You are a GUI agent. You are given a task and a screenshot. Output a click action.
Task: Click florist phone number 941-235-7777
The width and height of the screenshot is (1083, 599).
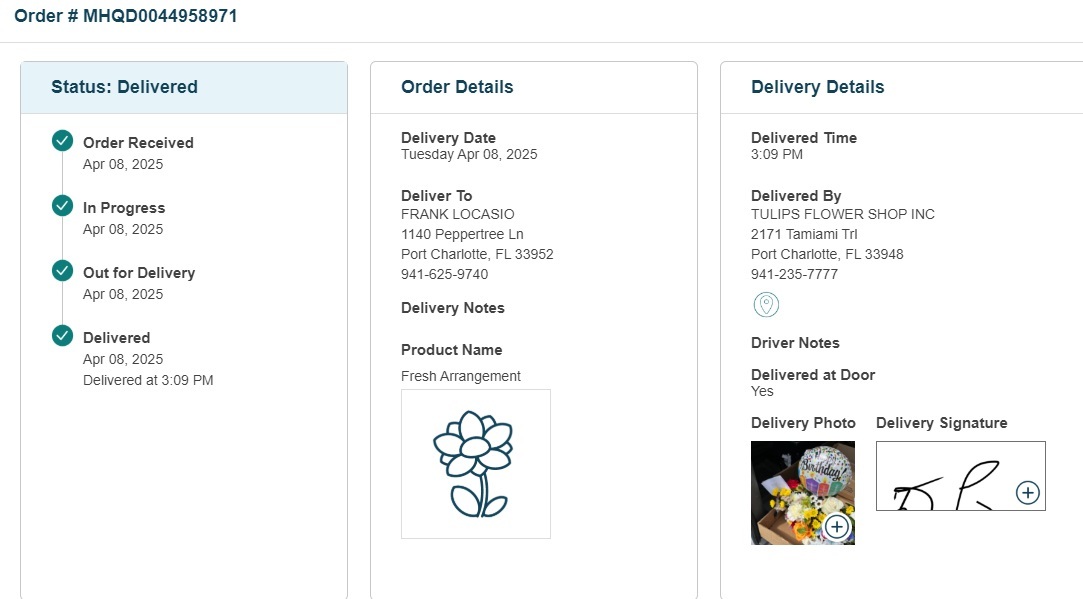[794, 274]
